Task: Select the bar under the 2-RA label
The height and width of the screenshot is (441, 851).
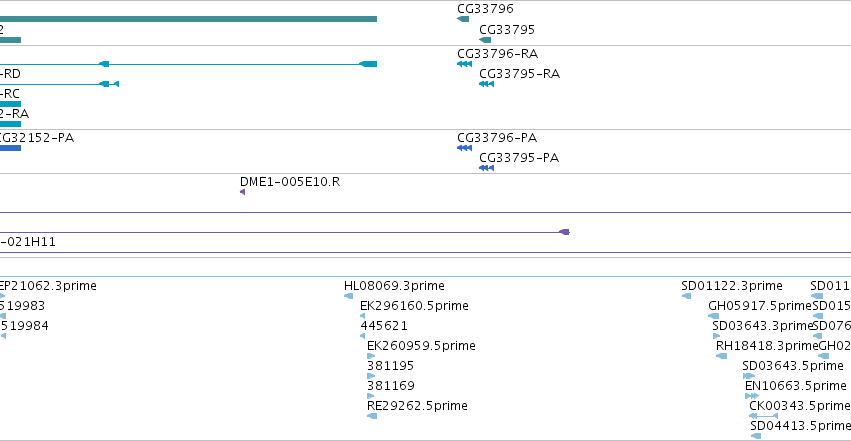Action: (x=10, y=124)
